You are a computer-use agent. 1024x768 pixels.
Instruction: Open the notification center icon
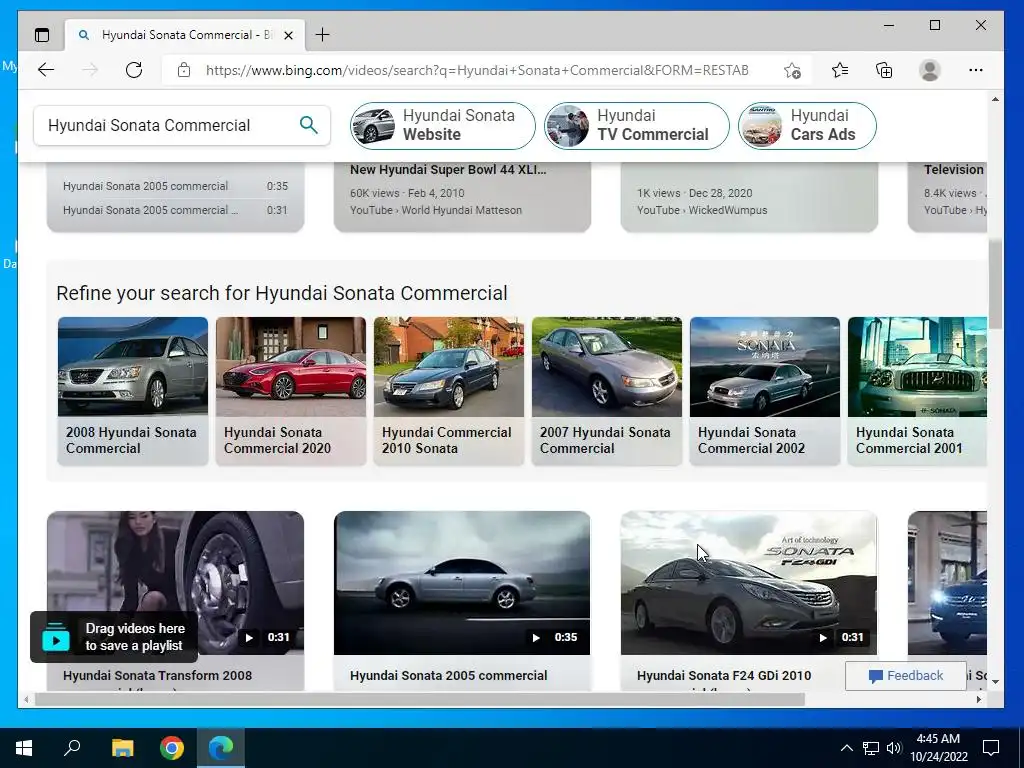pos(991,748)
